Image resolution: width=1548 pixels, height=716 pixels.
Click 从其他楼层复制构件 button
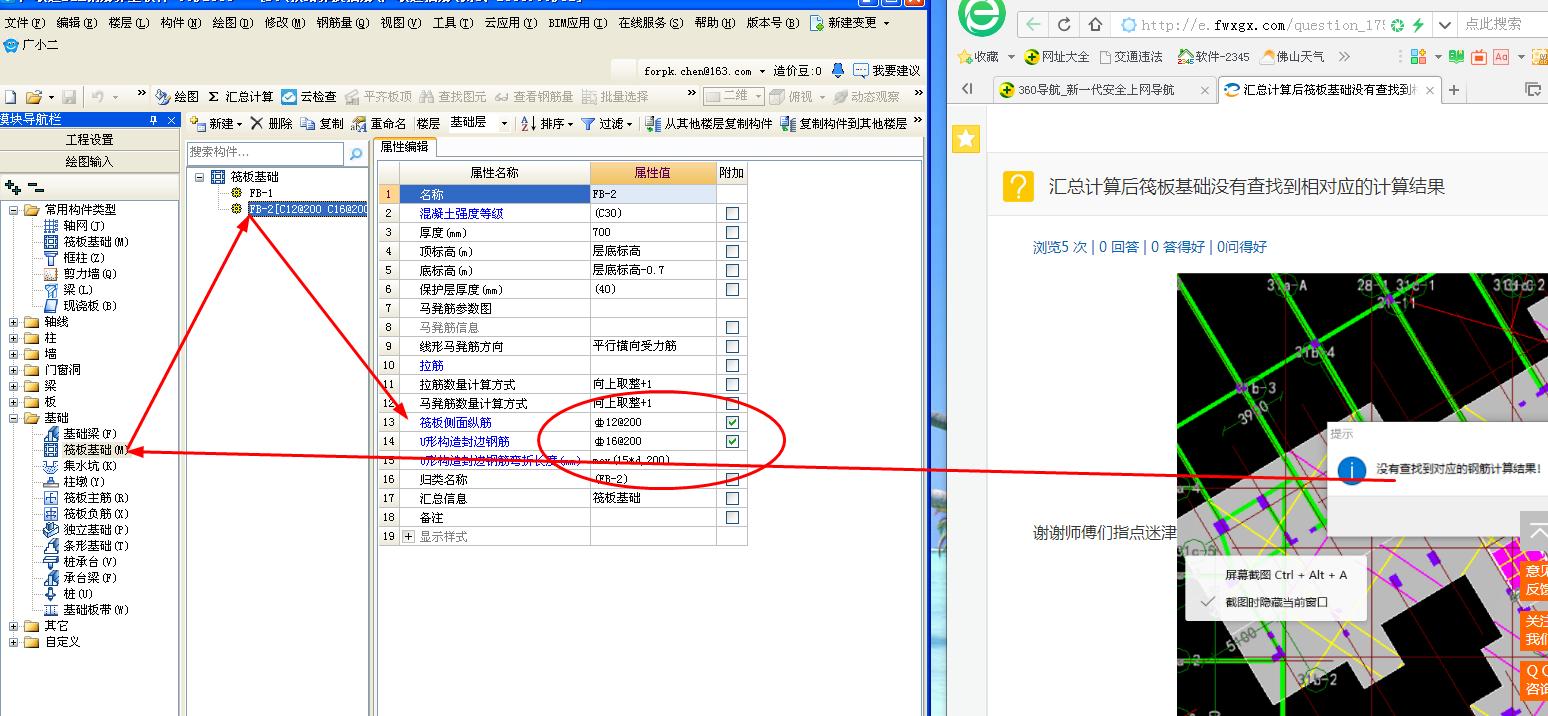[x=709, y=123]
